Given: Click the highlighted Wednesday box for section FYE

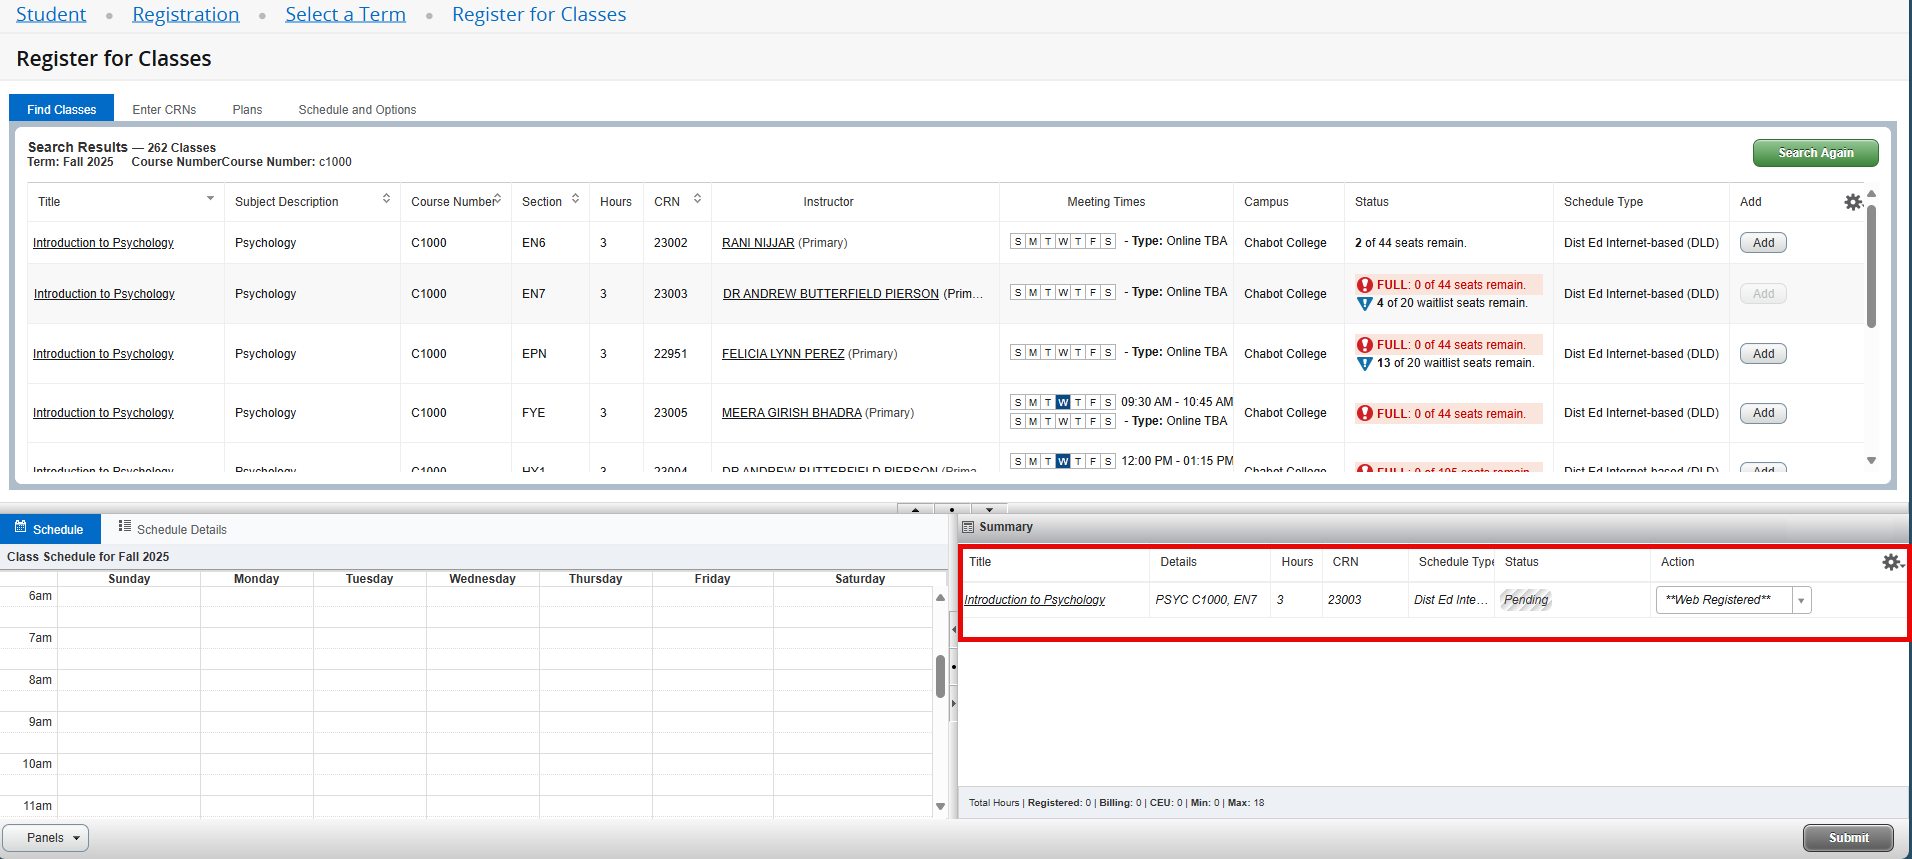Looking at the screenshot, I should pos(1062,402).
